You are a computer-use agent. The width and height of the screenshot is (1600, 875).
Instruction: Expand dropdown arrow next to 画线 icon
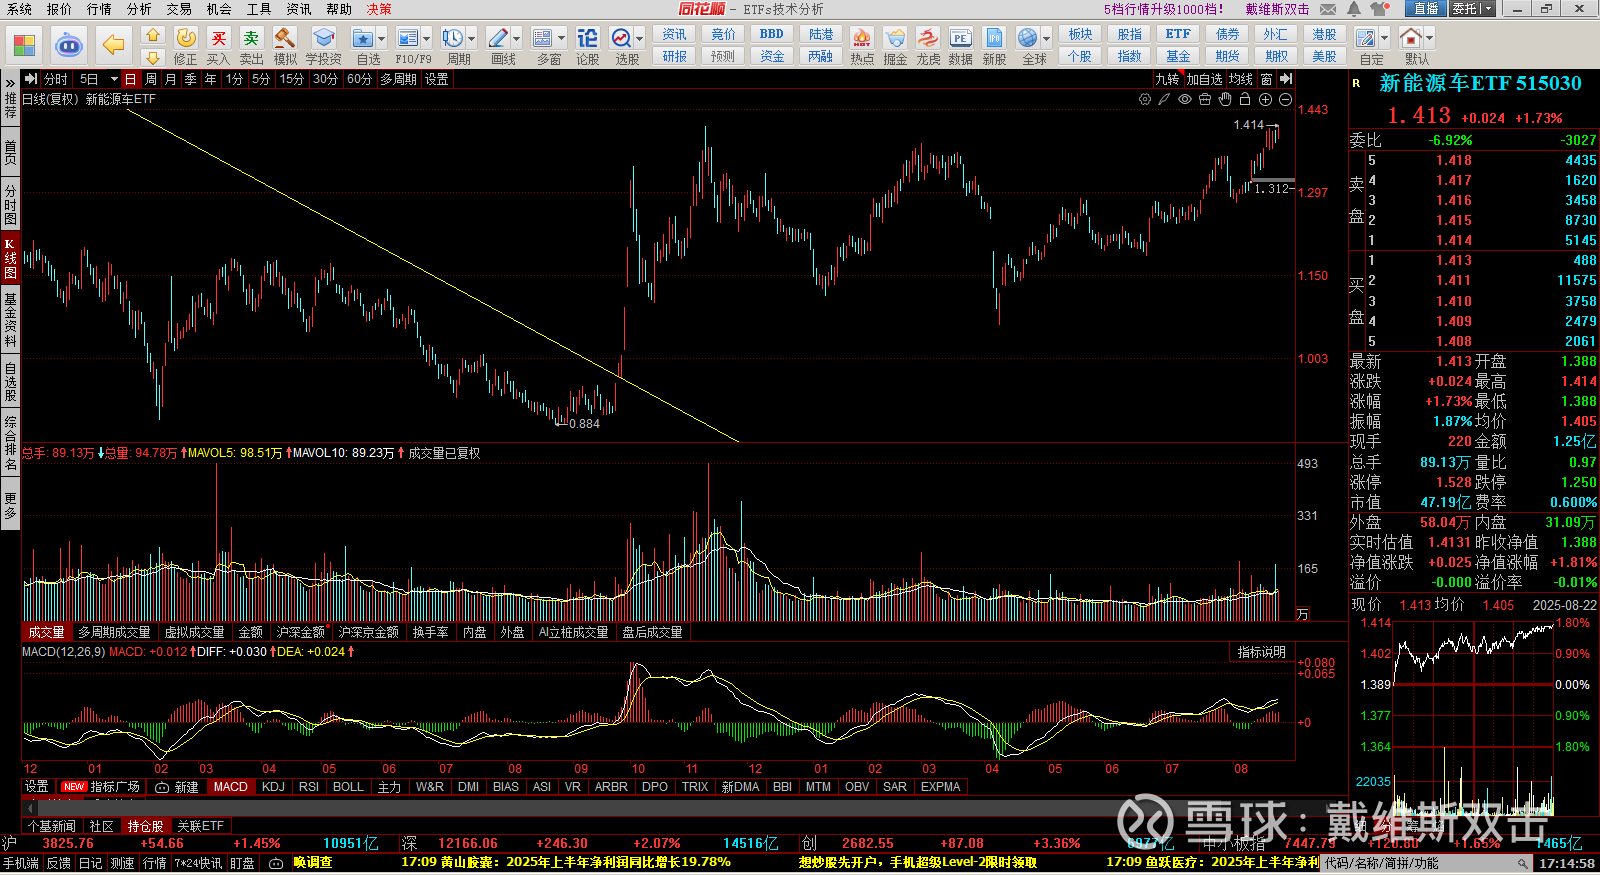pos(517,39)
